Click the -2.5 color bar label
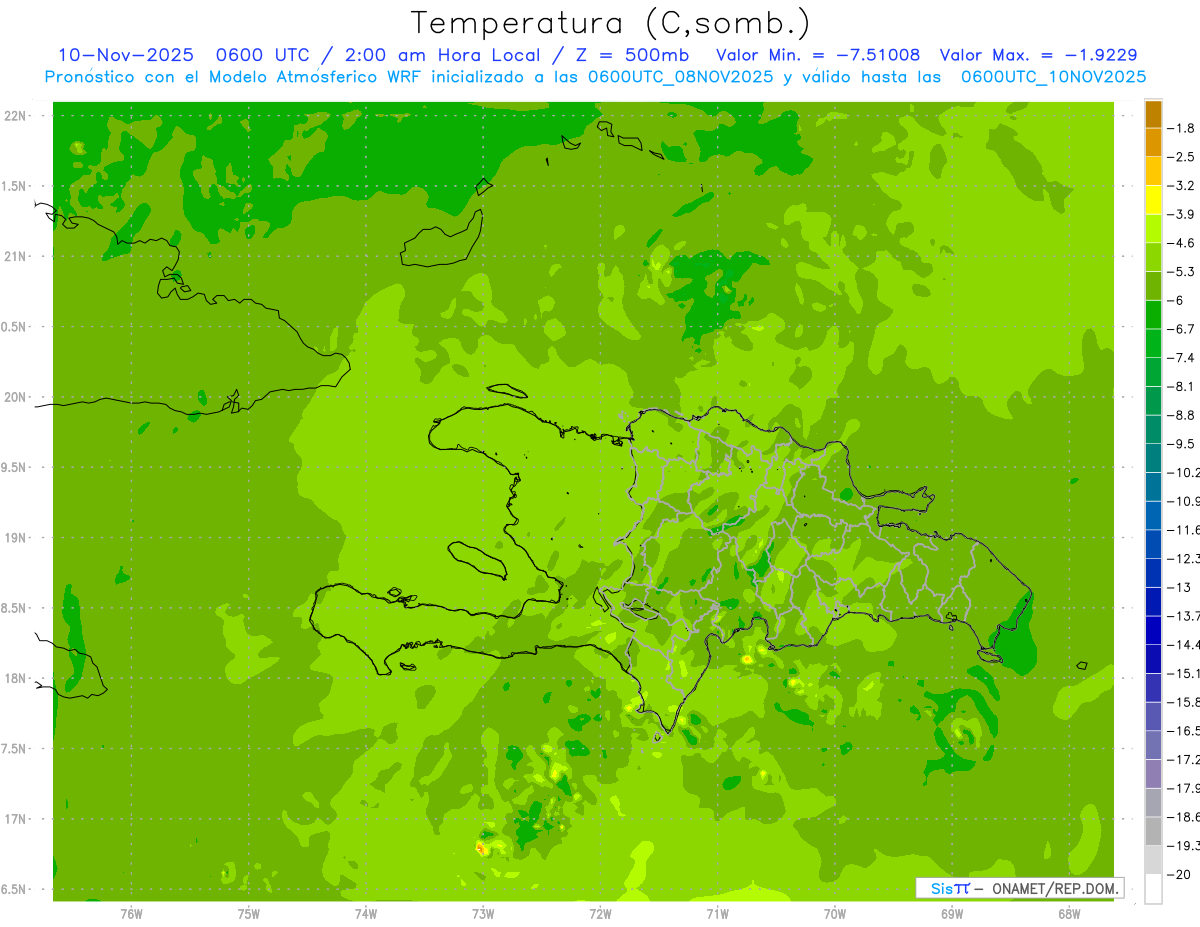 (1181, 157)
